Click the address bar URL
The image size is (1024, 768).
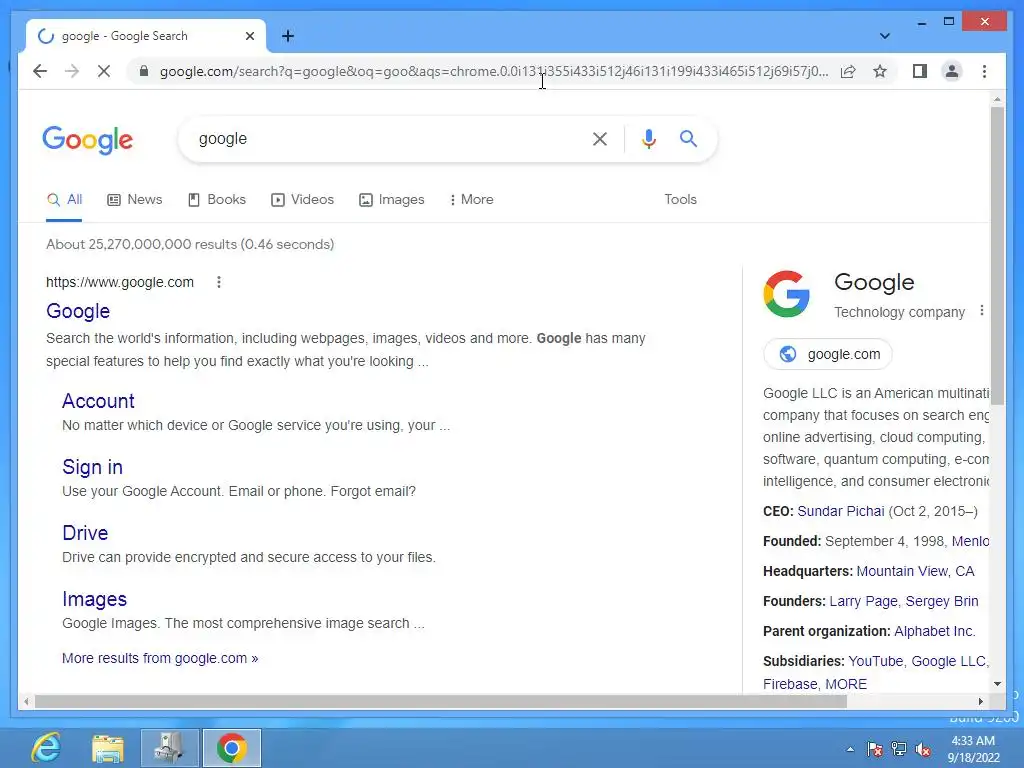click(494, 71)
